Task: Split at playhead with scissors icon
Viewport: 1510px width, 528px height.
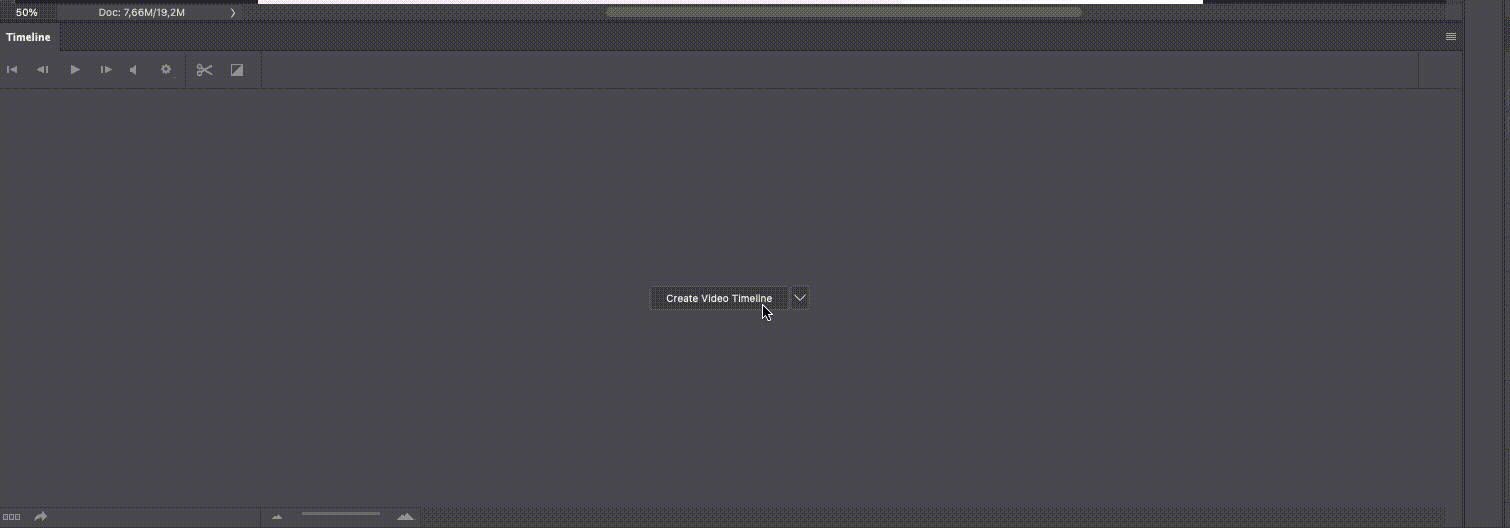Action: [x=204, y=70]
